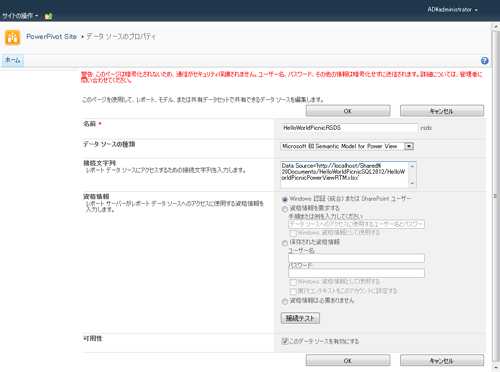The height and width of the screenshot is (372, 500).
Task: Select 資格情報は必要ありません radio button
Action: (285, 302)
